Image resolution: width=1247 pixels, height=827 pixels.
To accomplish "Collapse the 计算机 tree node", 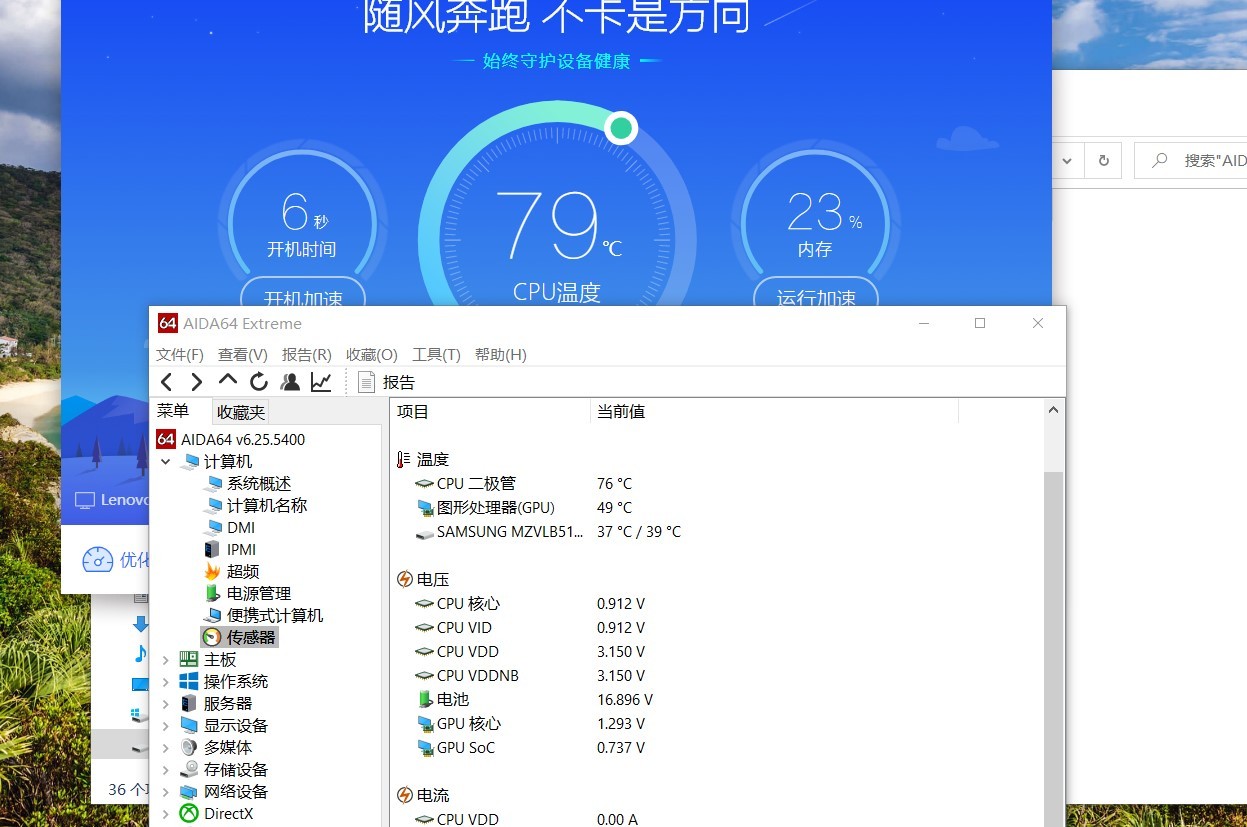I will tap(166, 462).
